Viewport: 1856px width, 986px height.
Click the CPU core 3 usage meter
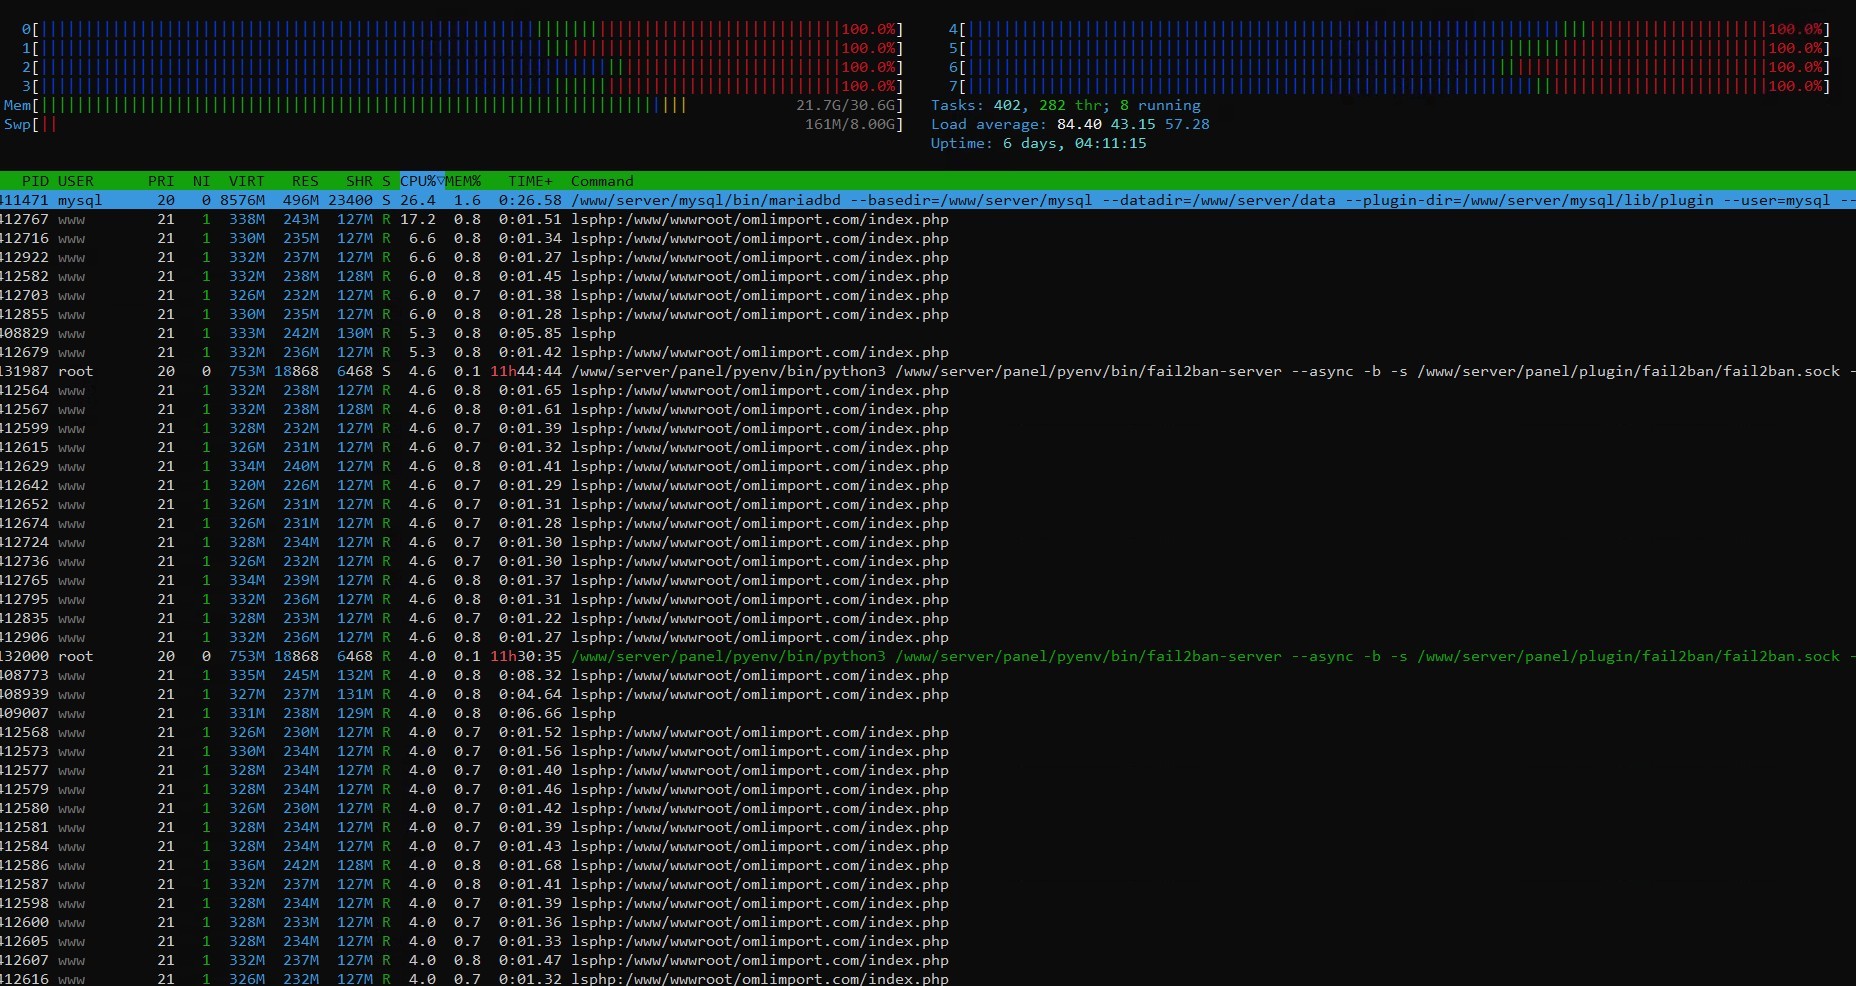click(x=462, y=87)
